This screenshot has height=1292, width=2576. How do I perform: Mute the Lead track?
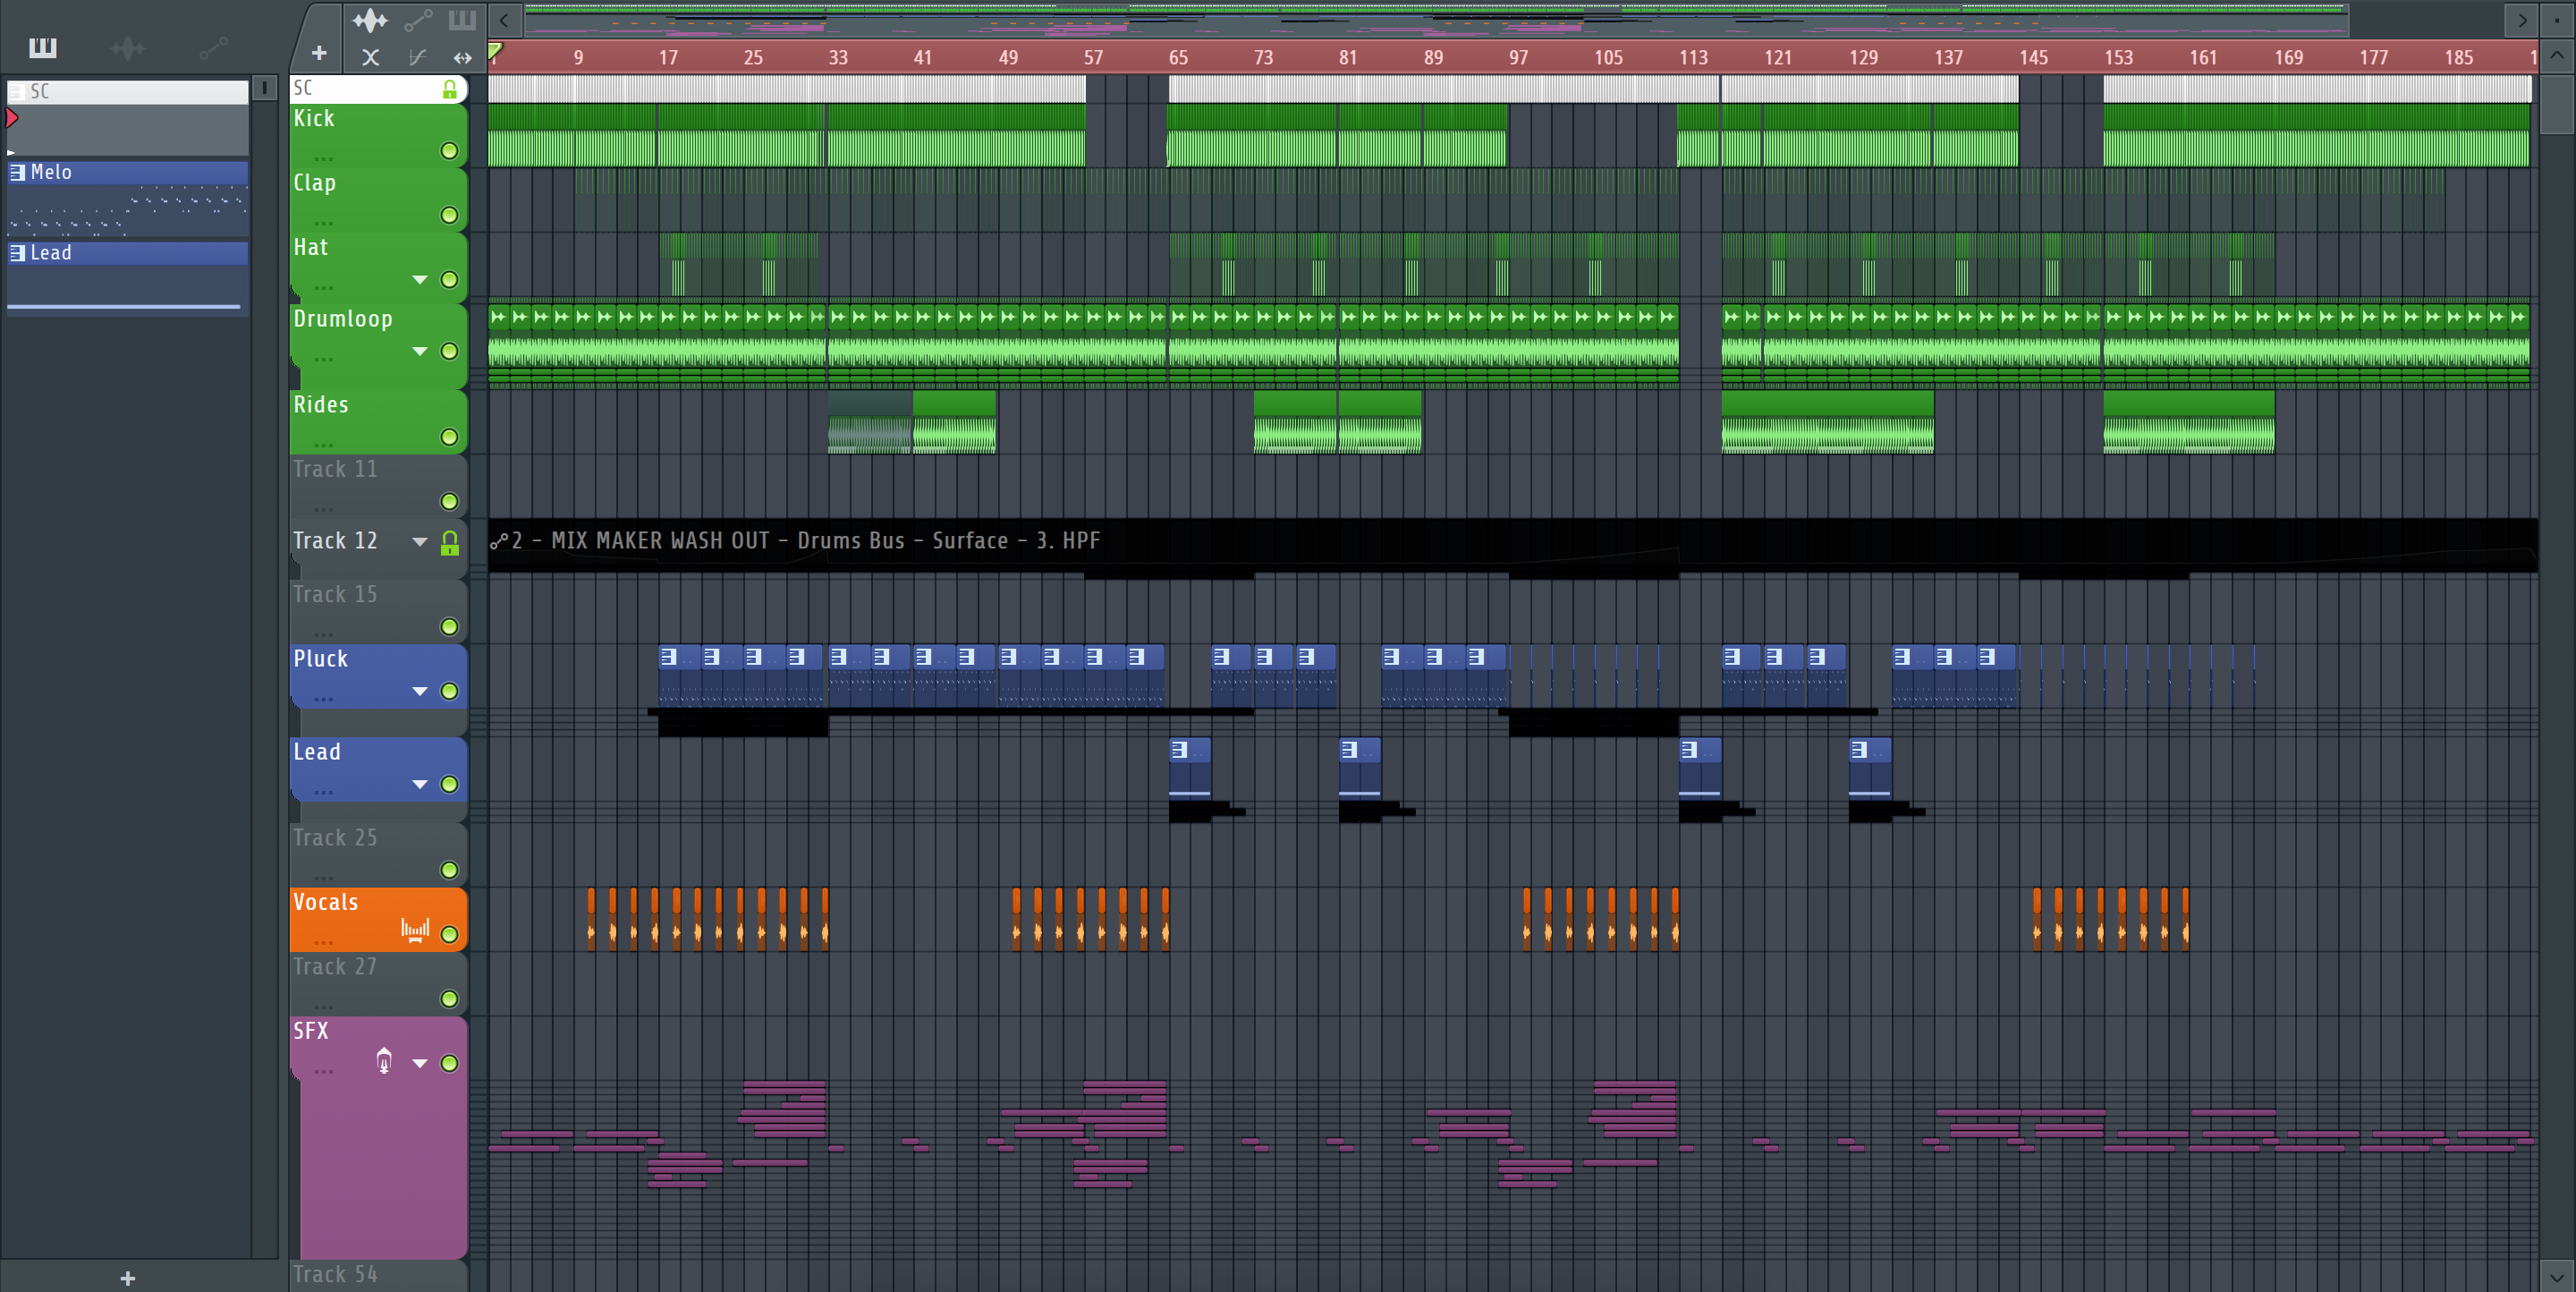coord(449,784)
